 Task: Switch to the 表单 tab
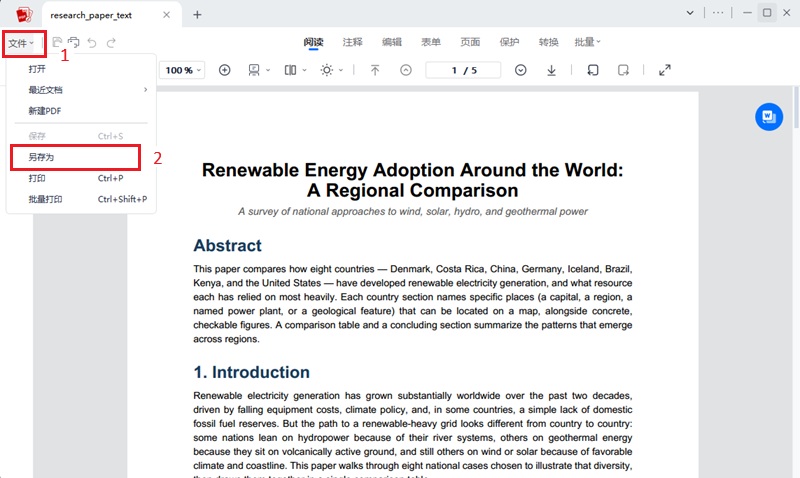pos(431,42)
